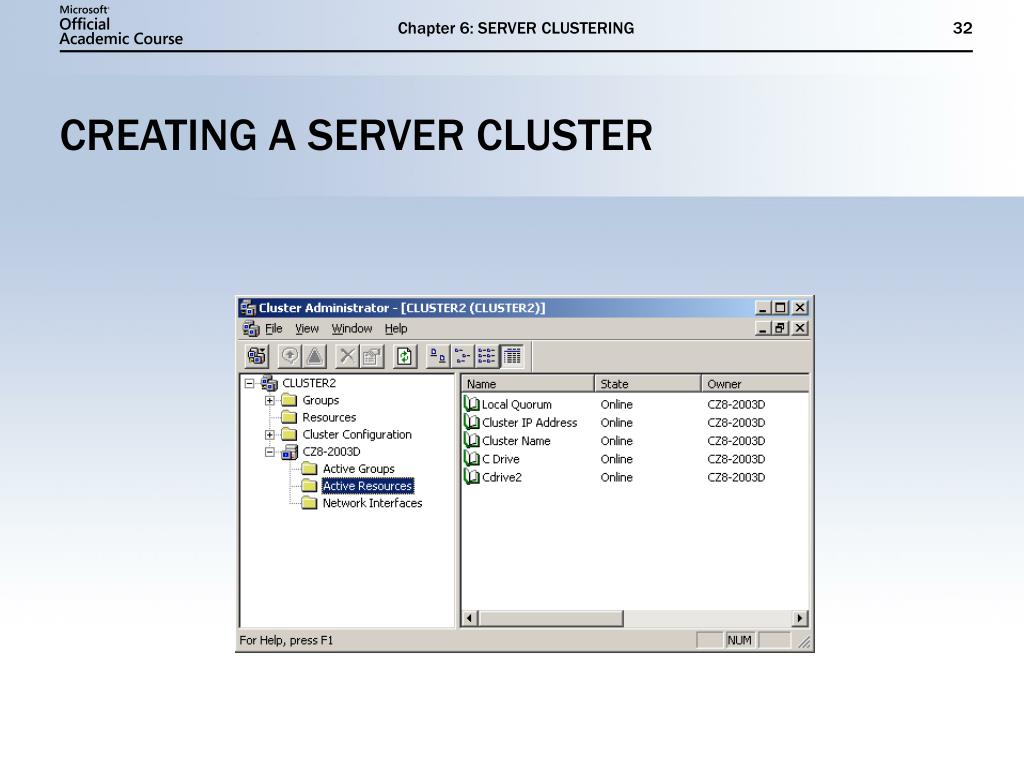
Task: Open the View menu
Action: pos(307,329)
